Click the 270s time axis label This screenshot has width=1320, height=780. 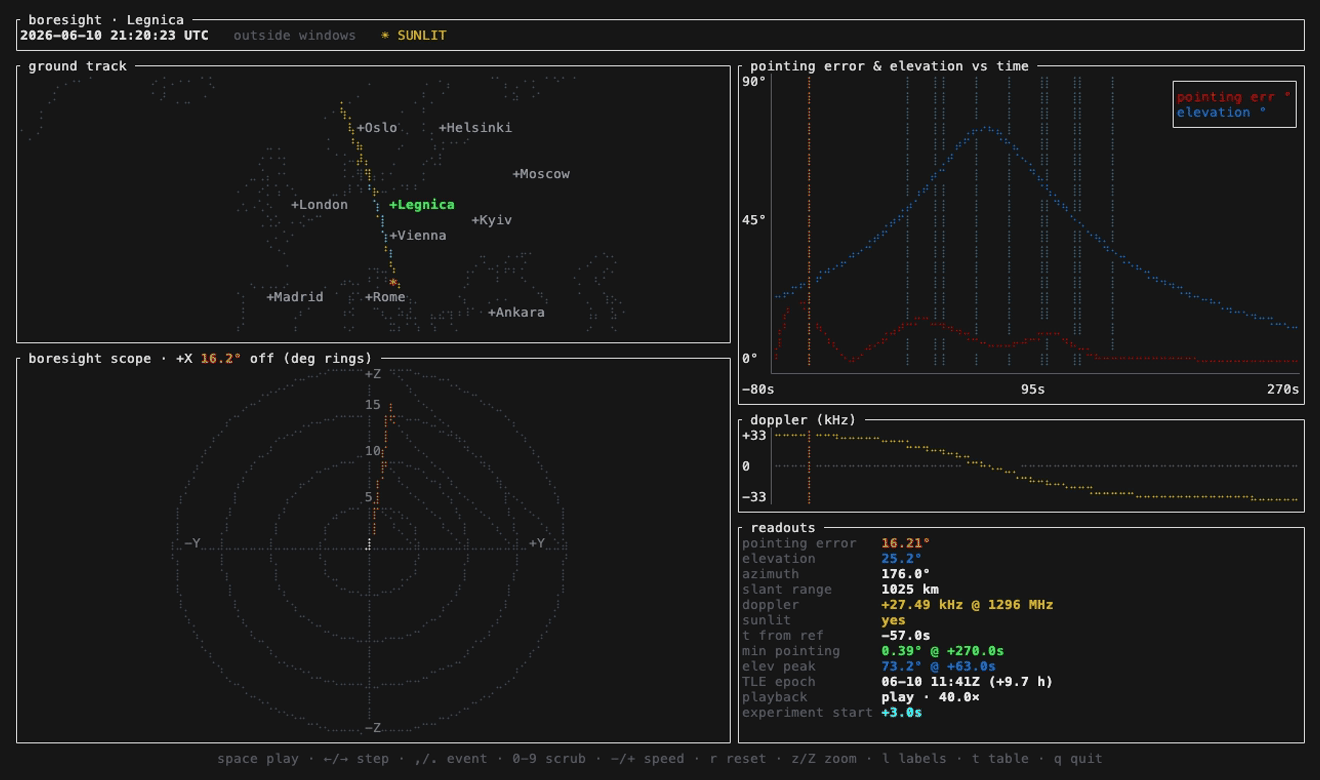pos(1283,389)
